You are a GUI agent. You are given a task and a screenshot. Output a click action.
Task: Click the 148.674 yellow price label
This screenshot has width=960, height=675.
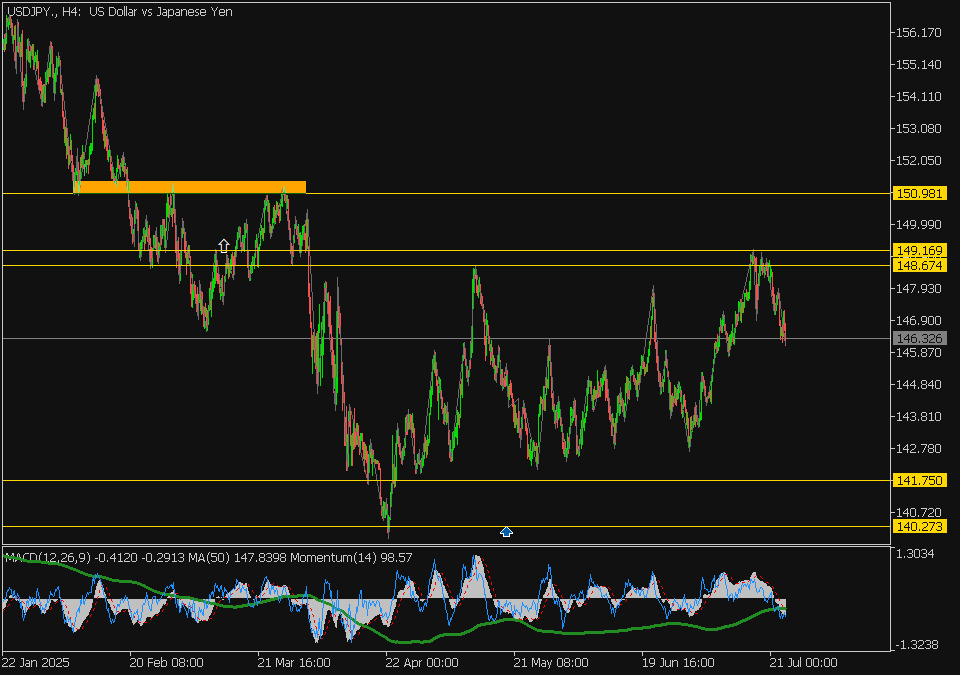[920, 265]
